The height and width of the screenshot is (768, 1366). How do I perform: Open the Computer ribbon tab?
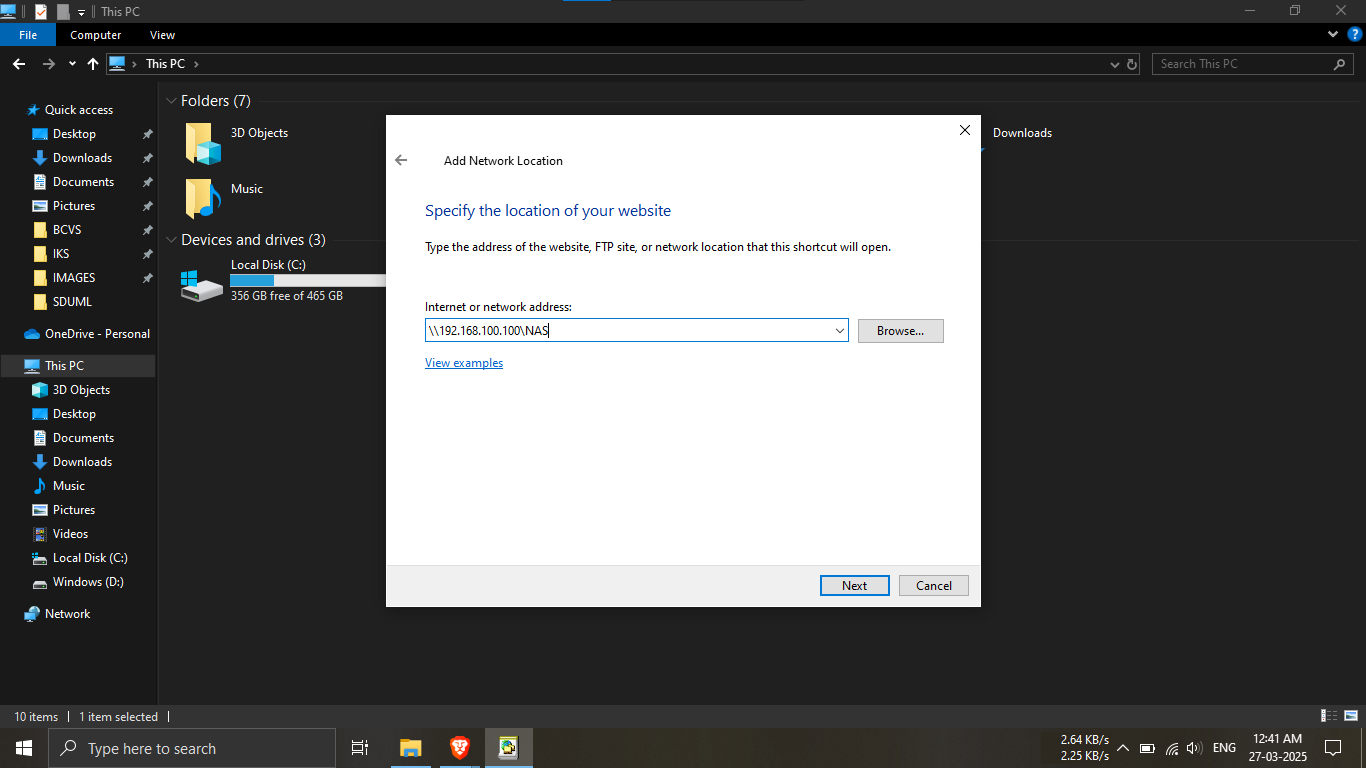tap(95, 35)
